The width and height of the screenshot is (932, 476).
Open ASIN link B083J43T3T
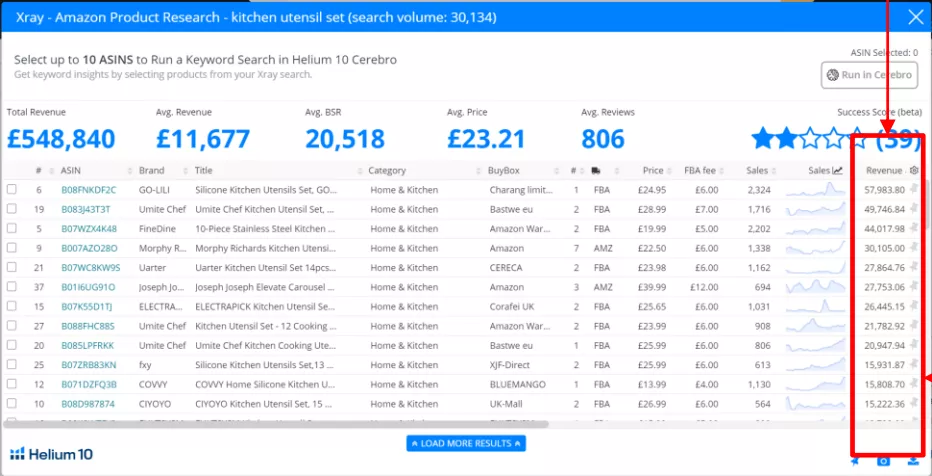click(x=86, y=209)
